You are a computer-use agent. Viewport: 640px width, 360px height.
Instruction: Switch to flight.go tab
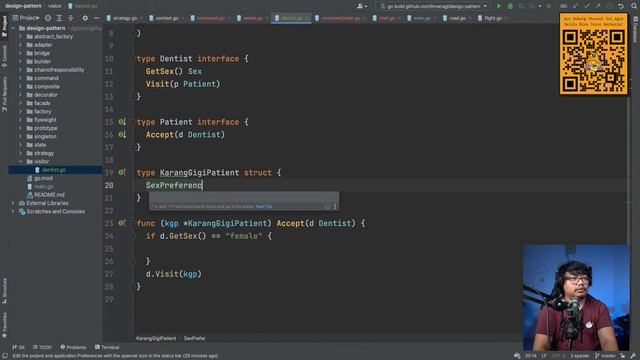coord(490,18)
